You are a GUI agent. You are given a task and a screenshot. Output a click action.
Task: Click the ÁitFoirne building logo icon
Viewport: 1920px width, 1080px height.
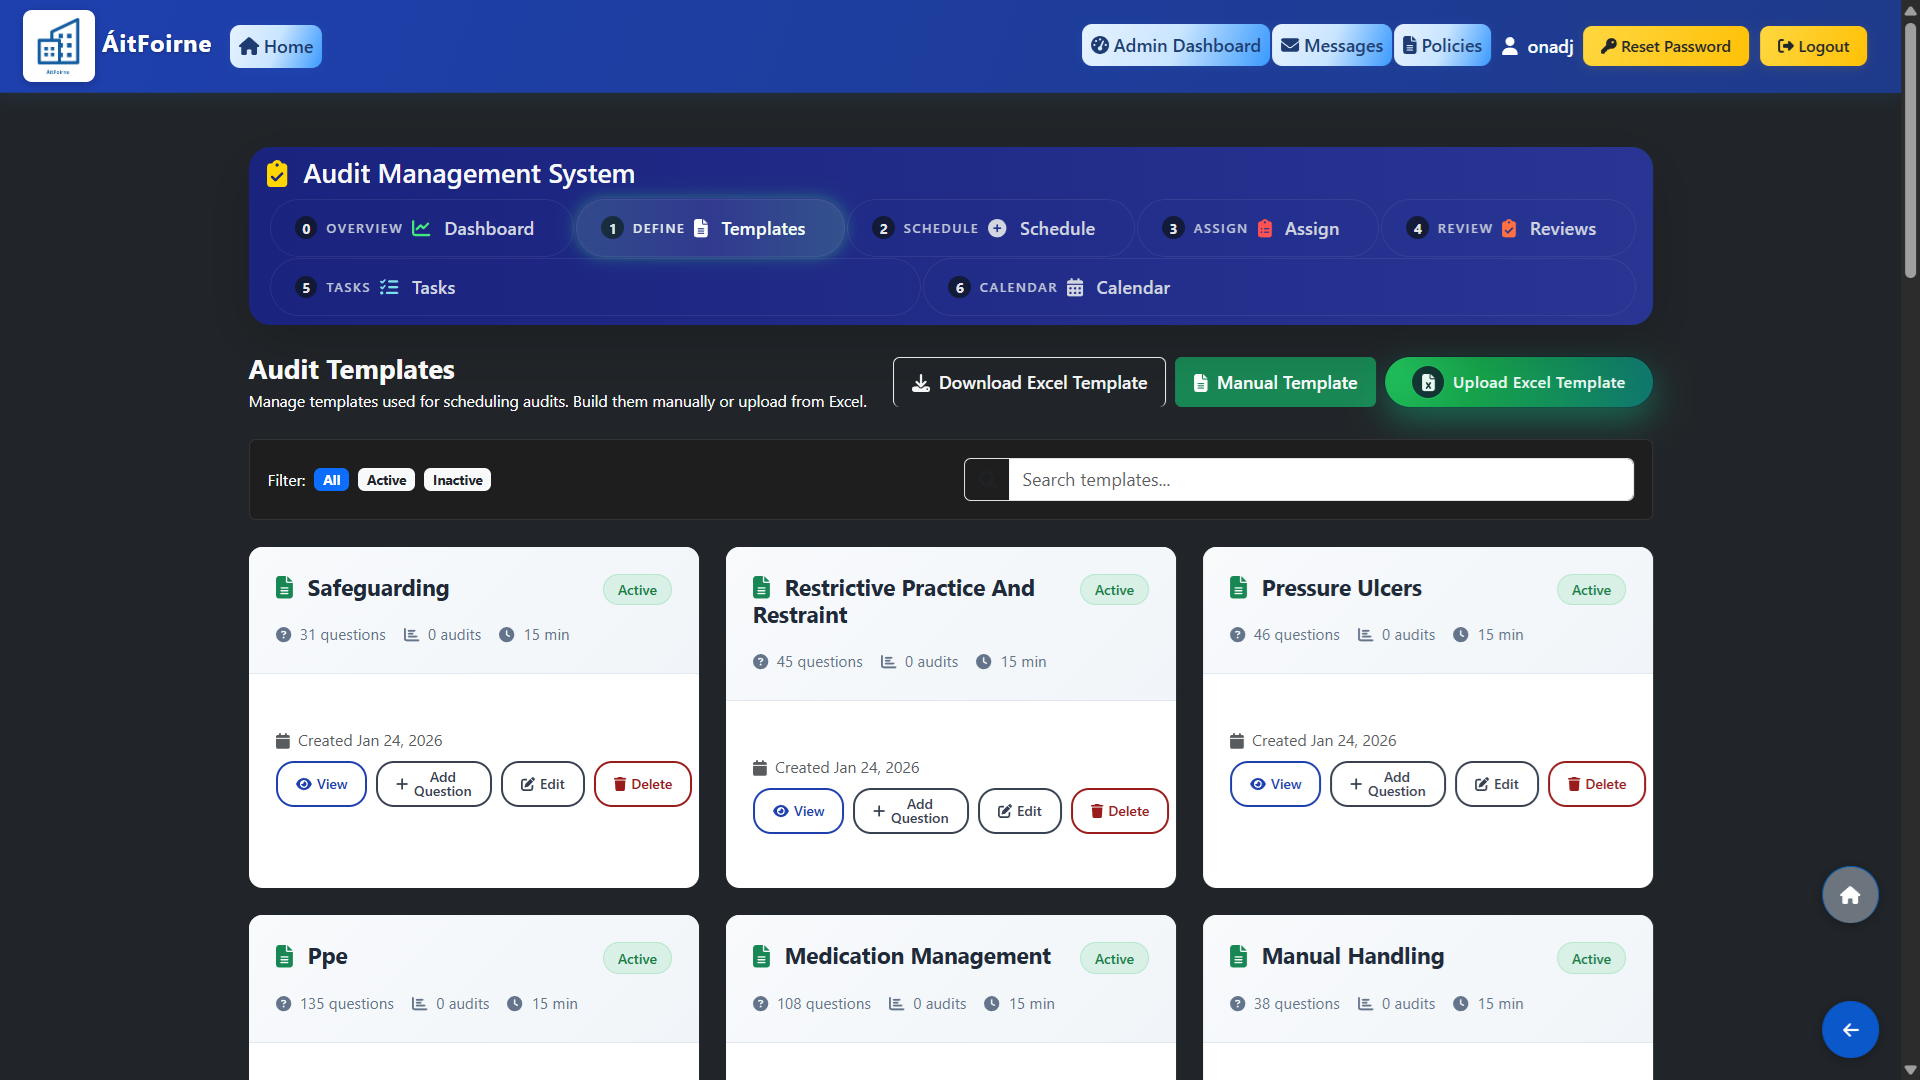(x=58, y=45)
